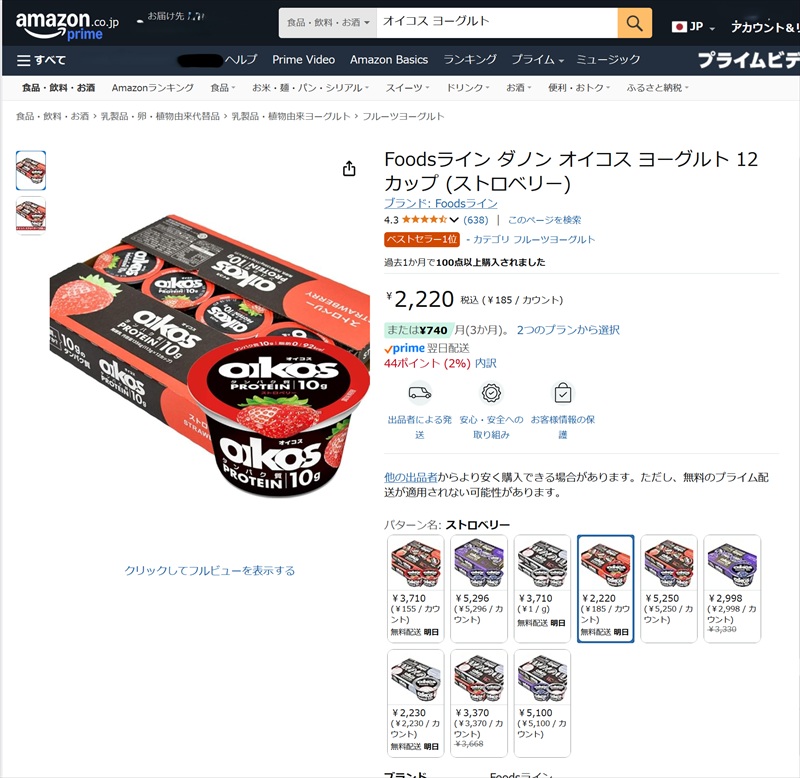The height and width of the screenshot is (778, 800).
Task: Click the safety badge icon
Action: (491, 393)
